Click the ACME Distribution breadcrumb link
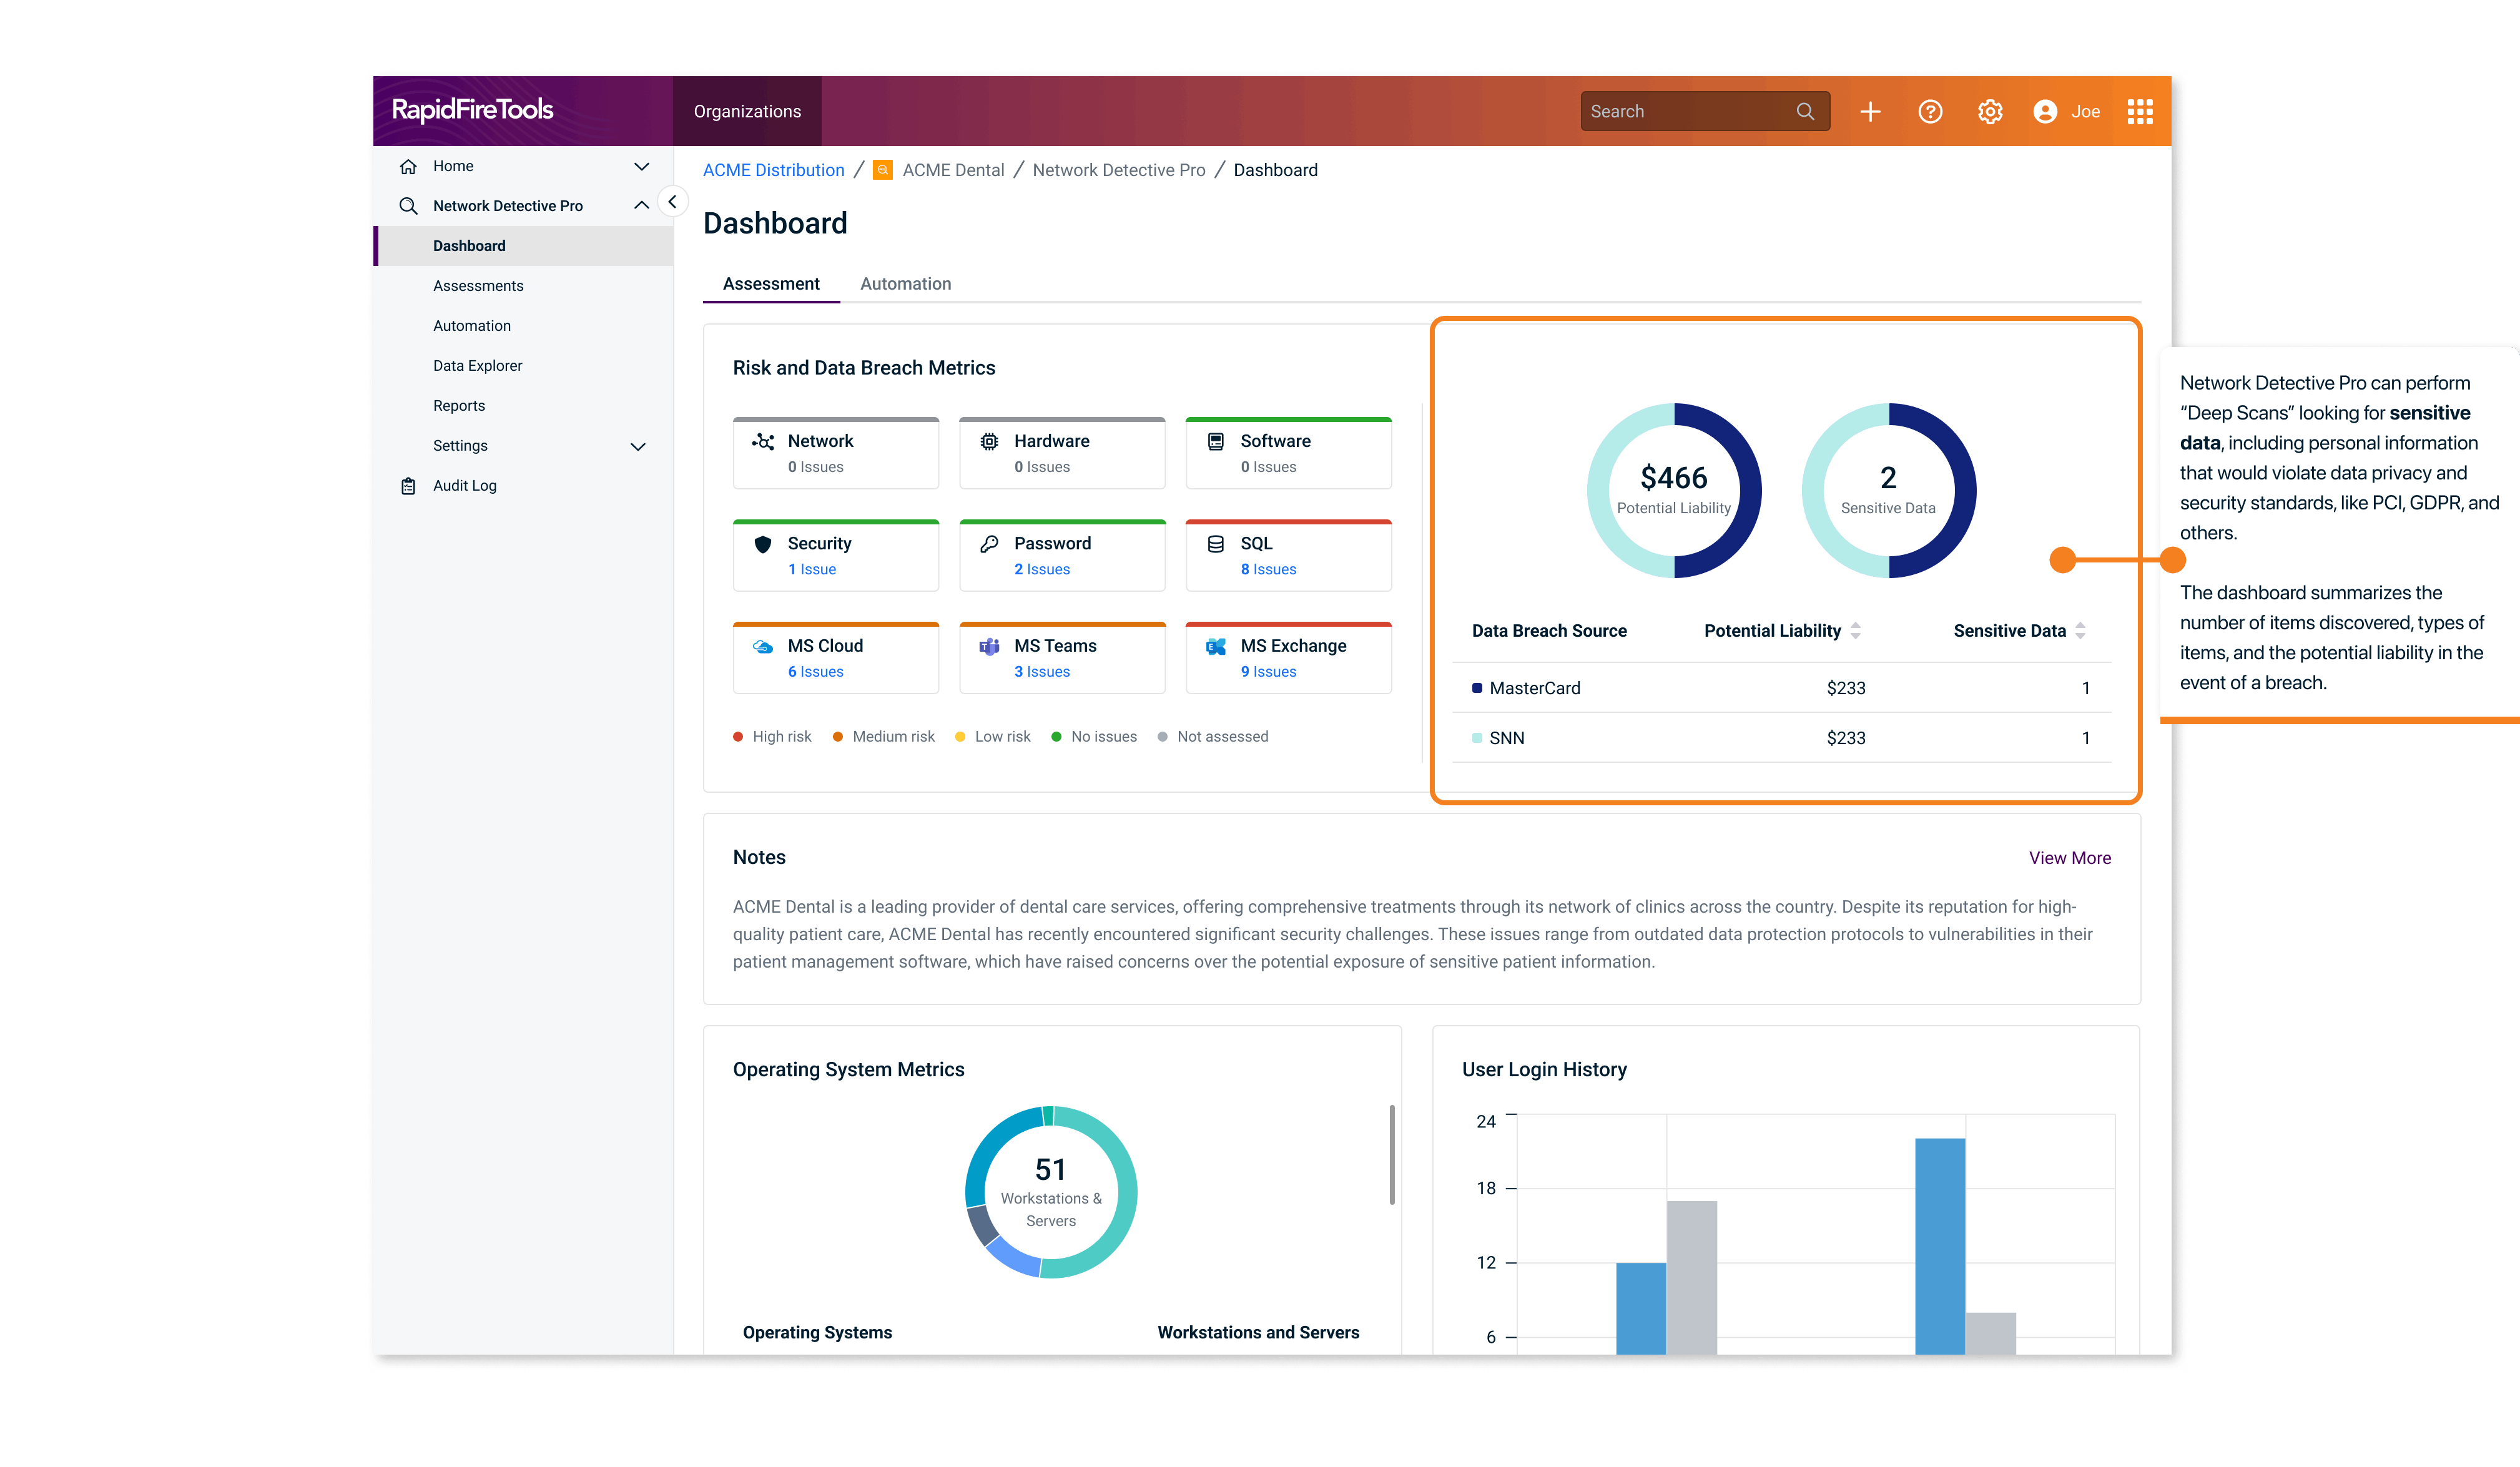This screenshot has width=2520, height=1467. [x=773, y=170]
